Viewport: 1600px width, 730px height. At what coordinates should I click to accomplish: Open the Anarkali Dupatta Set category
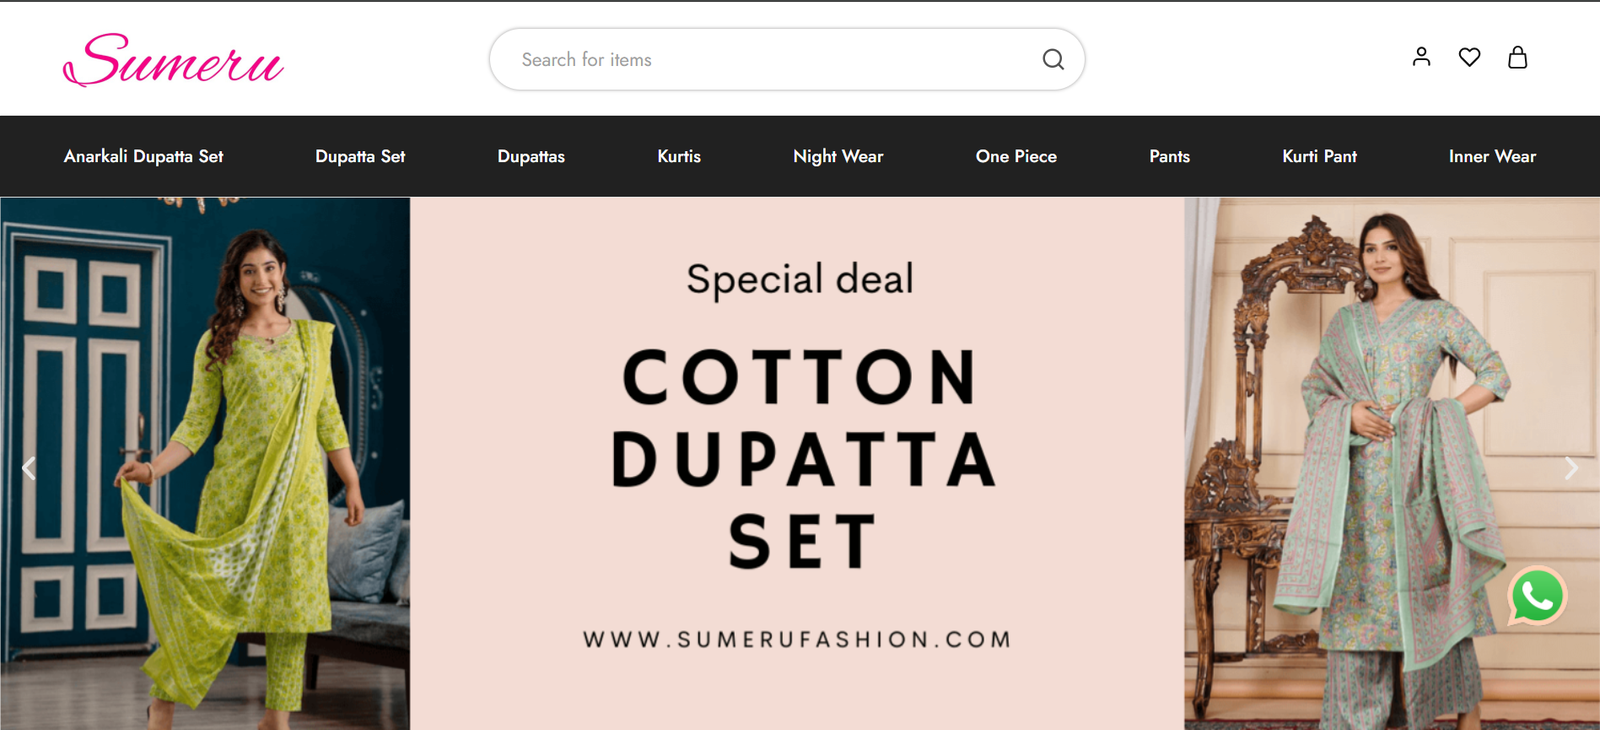[x=143, y=156]
